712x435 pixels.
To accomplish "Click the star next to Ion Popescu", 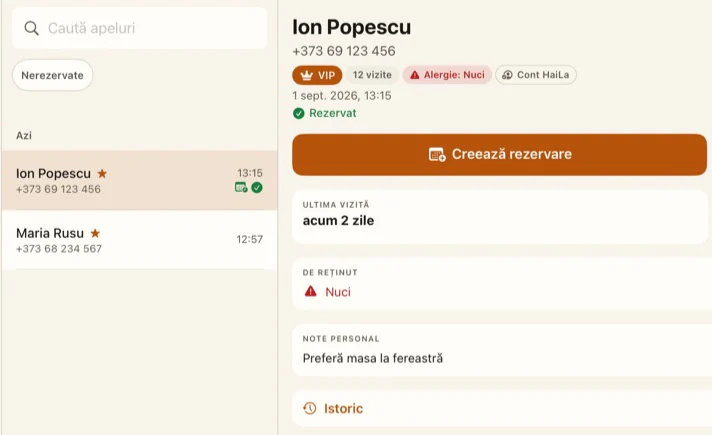I will point(102,173).
